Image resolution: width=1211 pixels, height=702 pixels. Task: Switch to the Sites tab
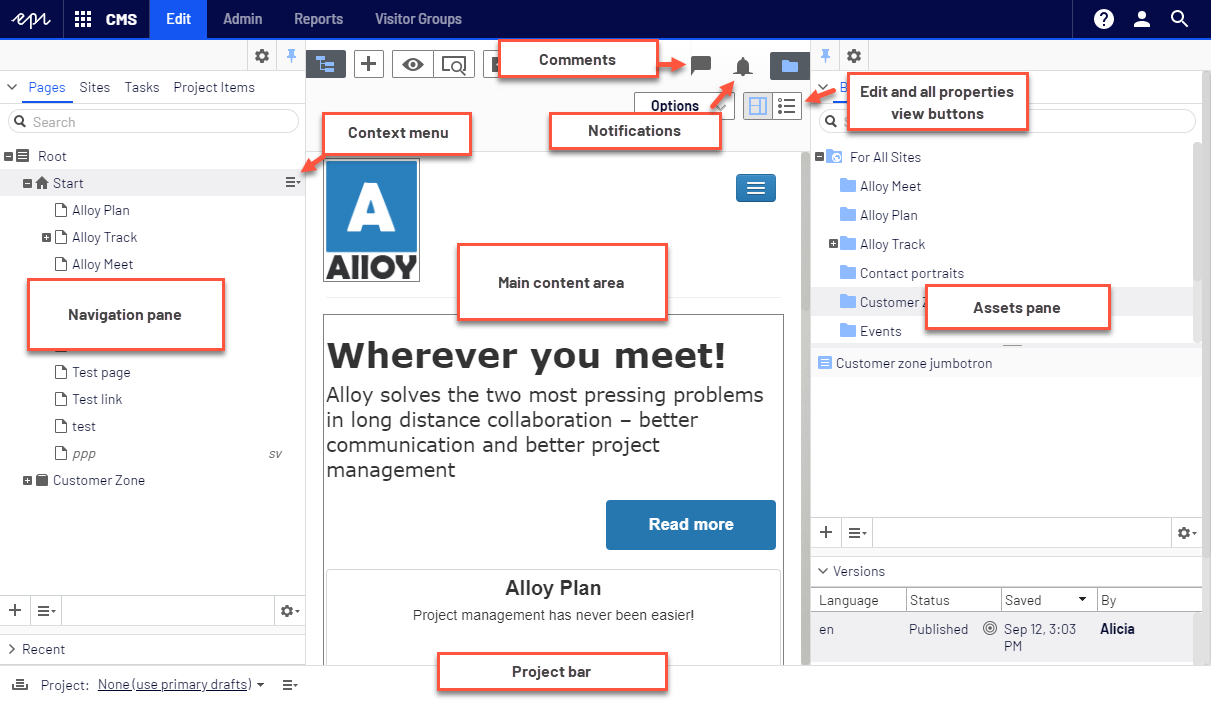pos(95,87)
